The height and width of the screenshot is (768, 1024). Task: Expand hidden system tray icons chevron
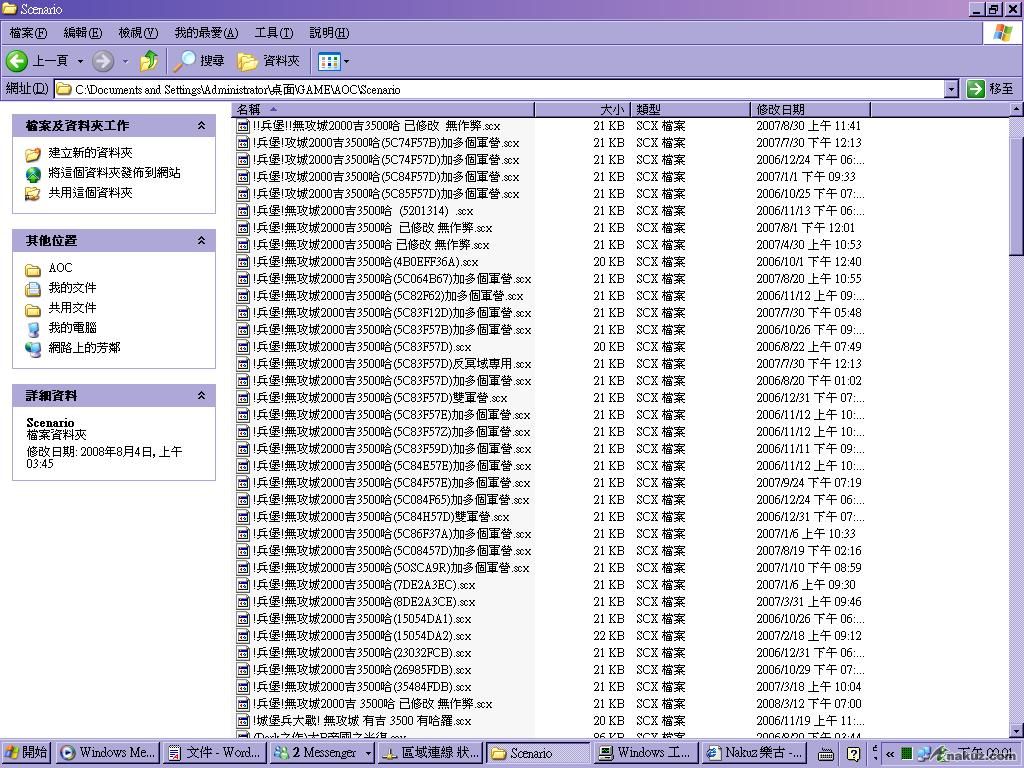pyautogui.click(x=889, y=754)
